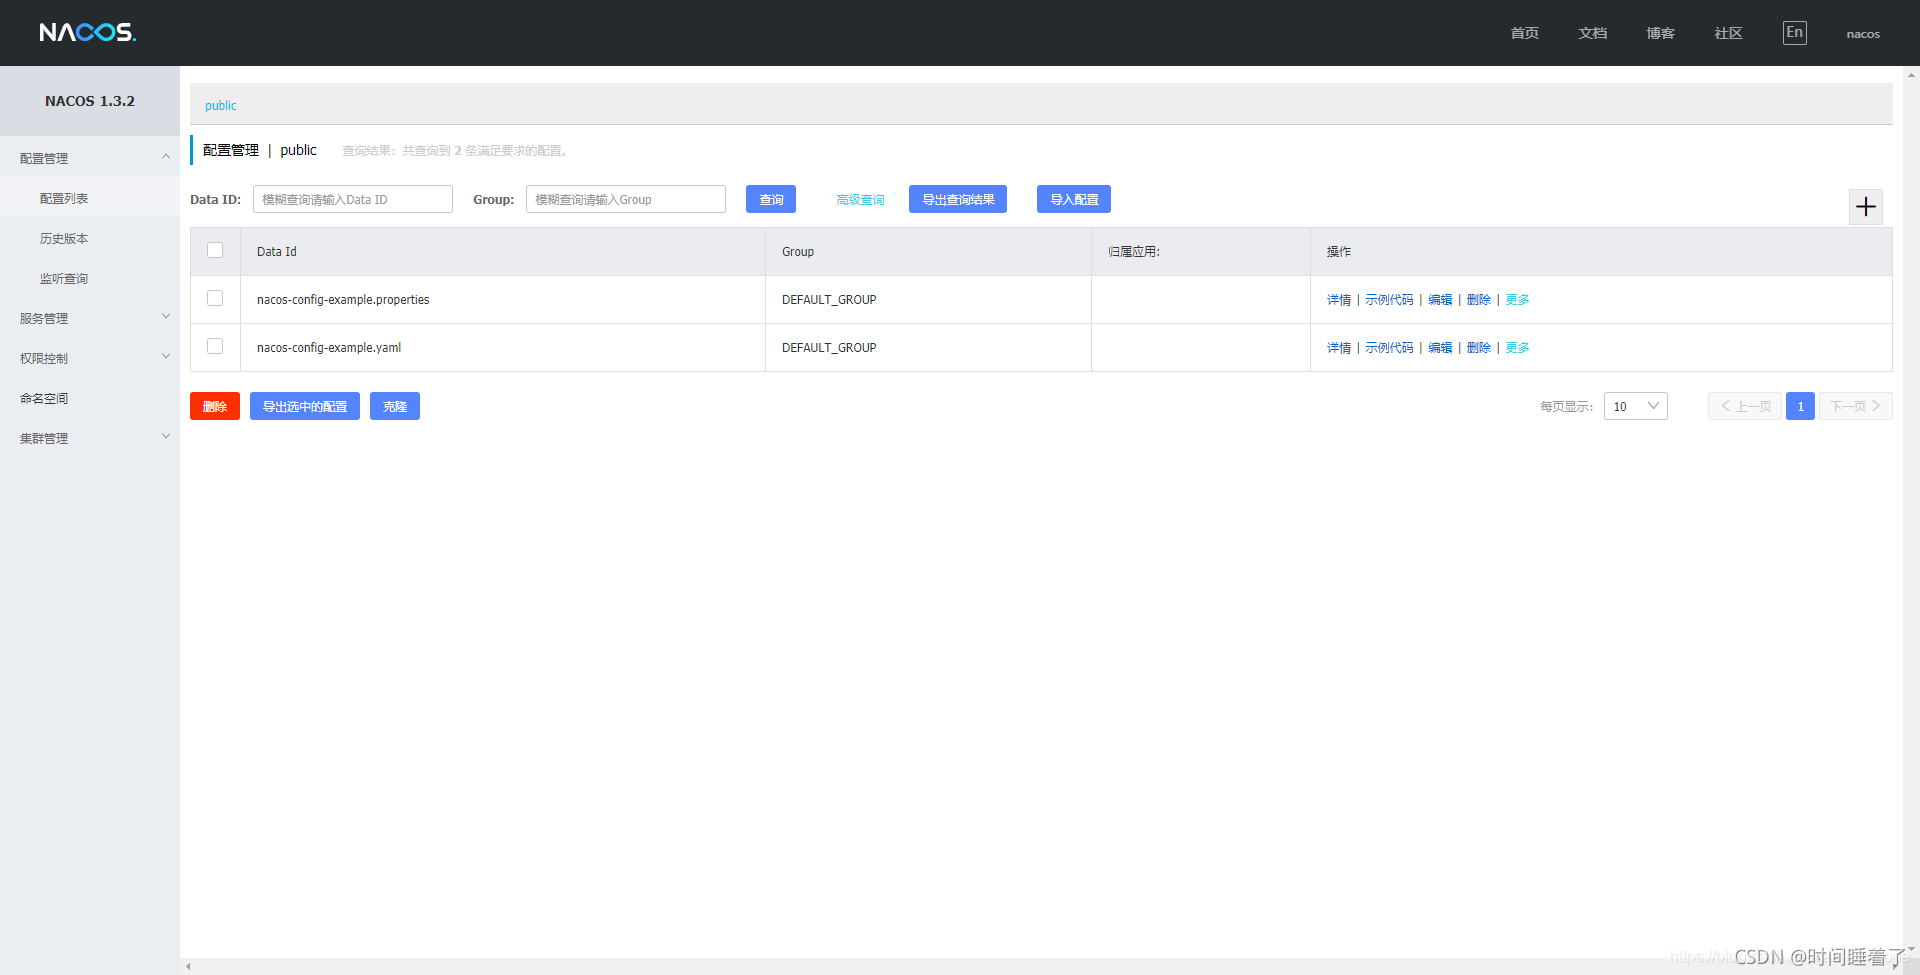Select pagination page 1
The width and height of the screenshot is (1920, 975).
point(1800,406)
